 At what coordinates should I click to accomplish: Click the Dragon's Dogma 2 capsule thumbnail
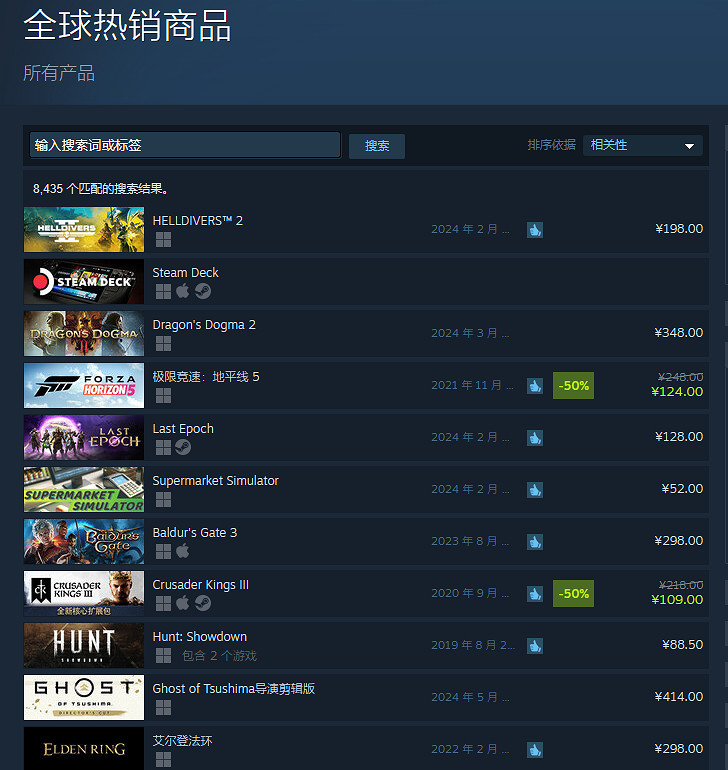click(84, 333)
